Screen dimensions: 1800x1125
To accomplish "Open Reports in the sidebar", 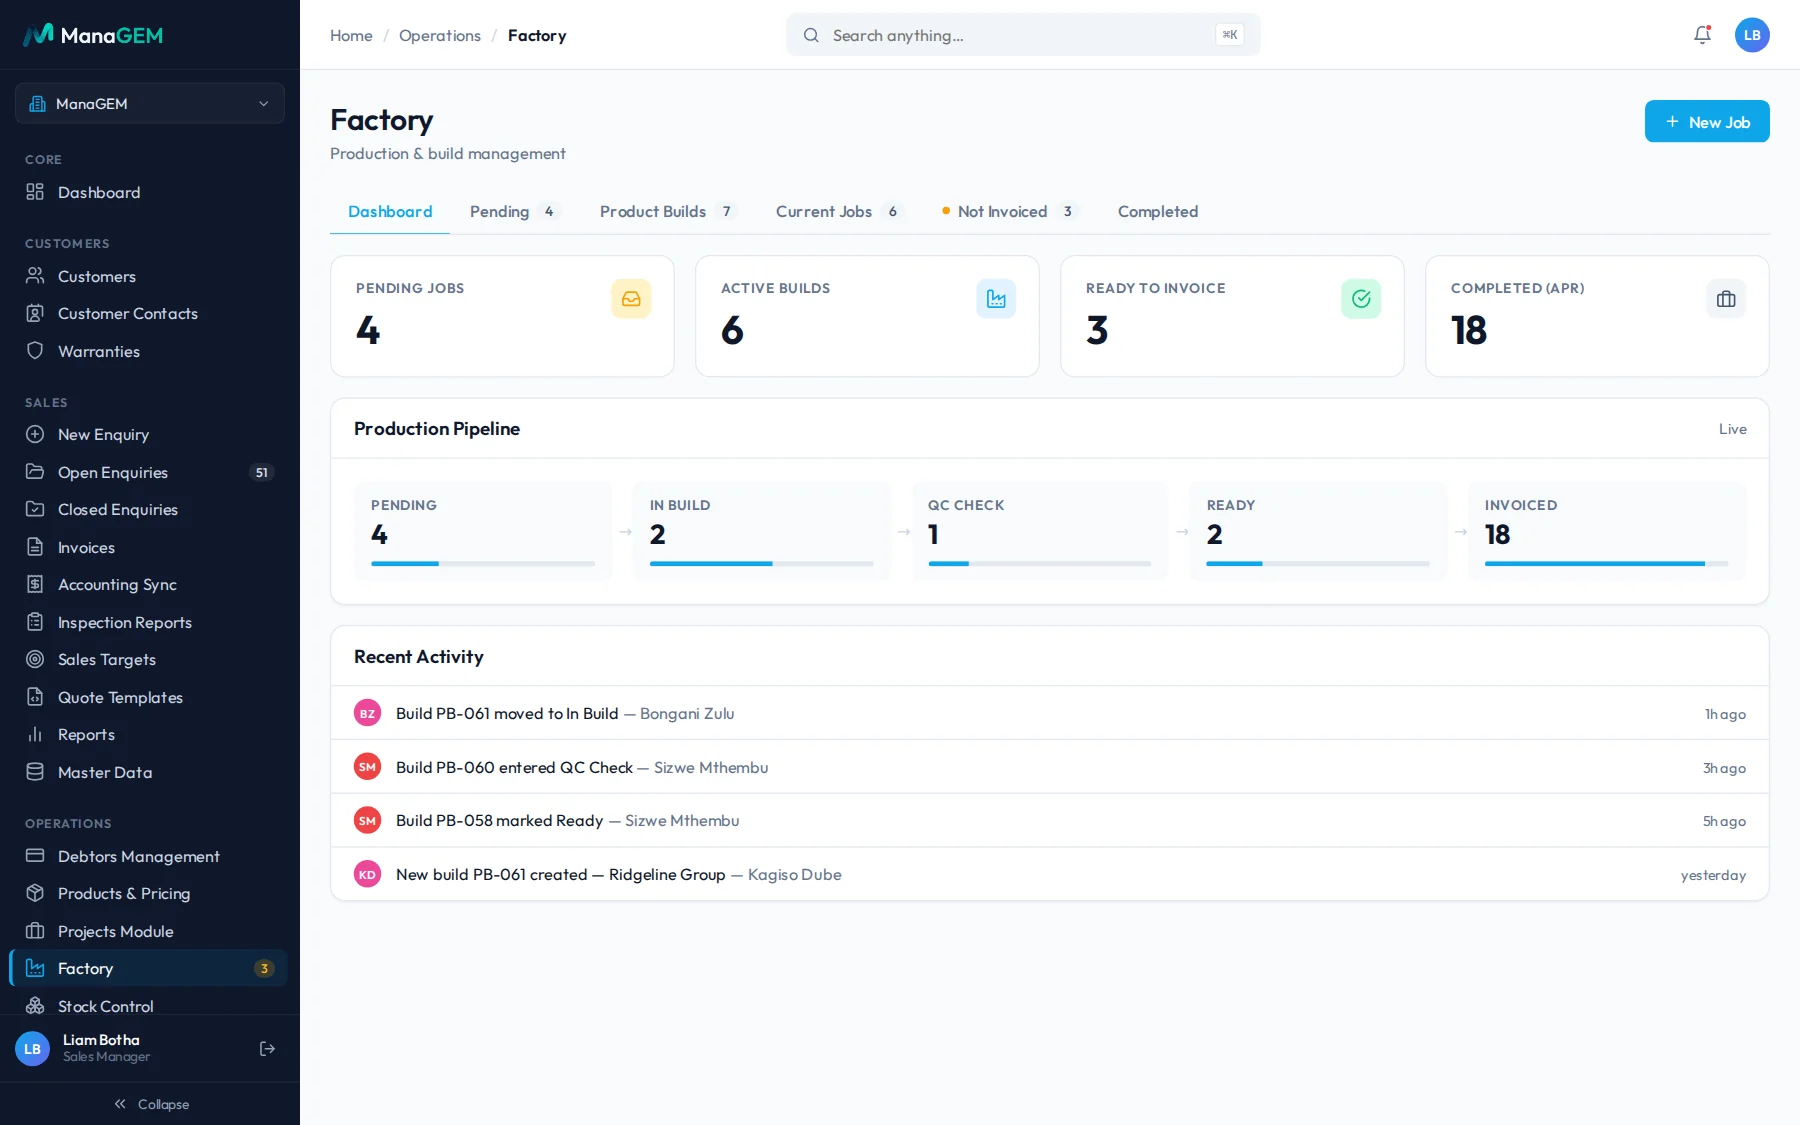I will (150, 735).
